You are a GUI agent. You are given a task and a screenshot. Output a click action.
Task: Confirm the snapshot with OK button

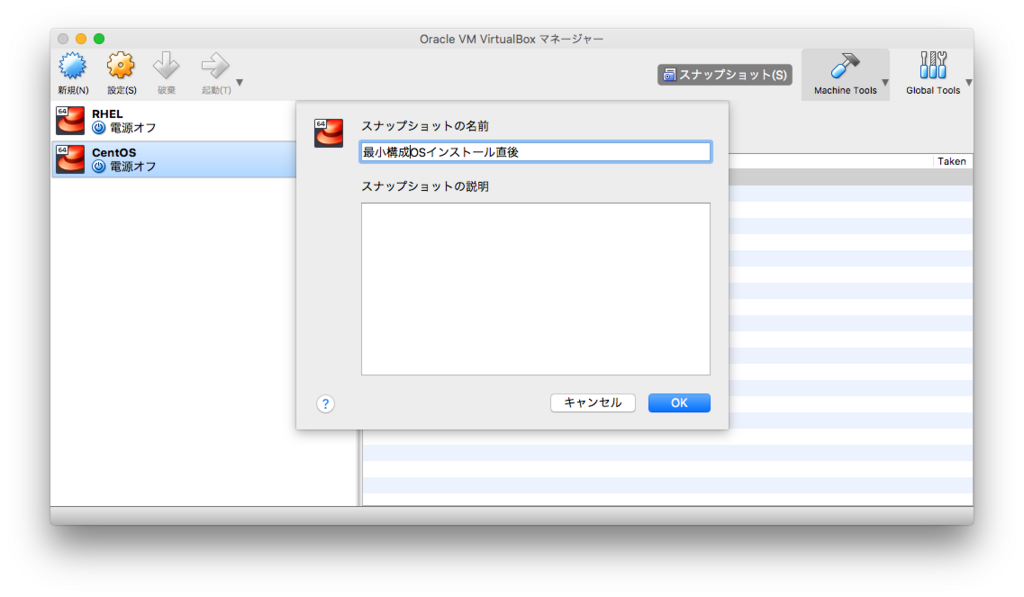point(679,402)
